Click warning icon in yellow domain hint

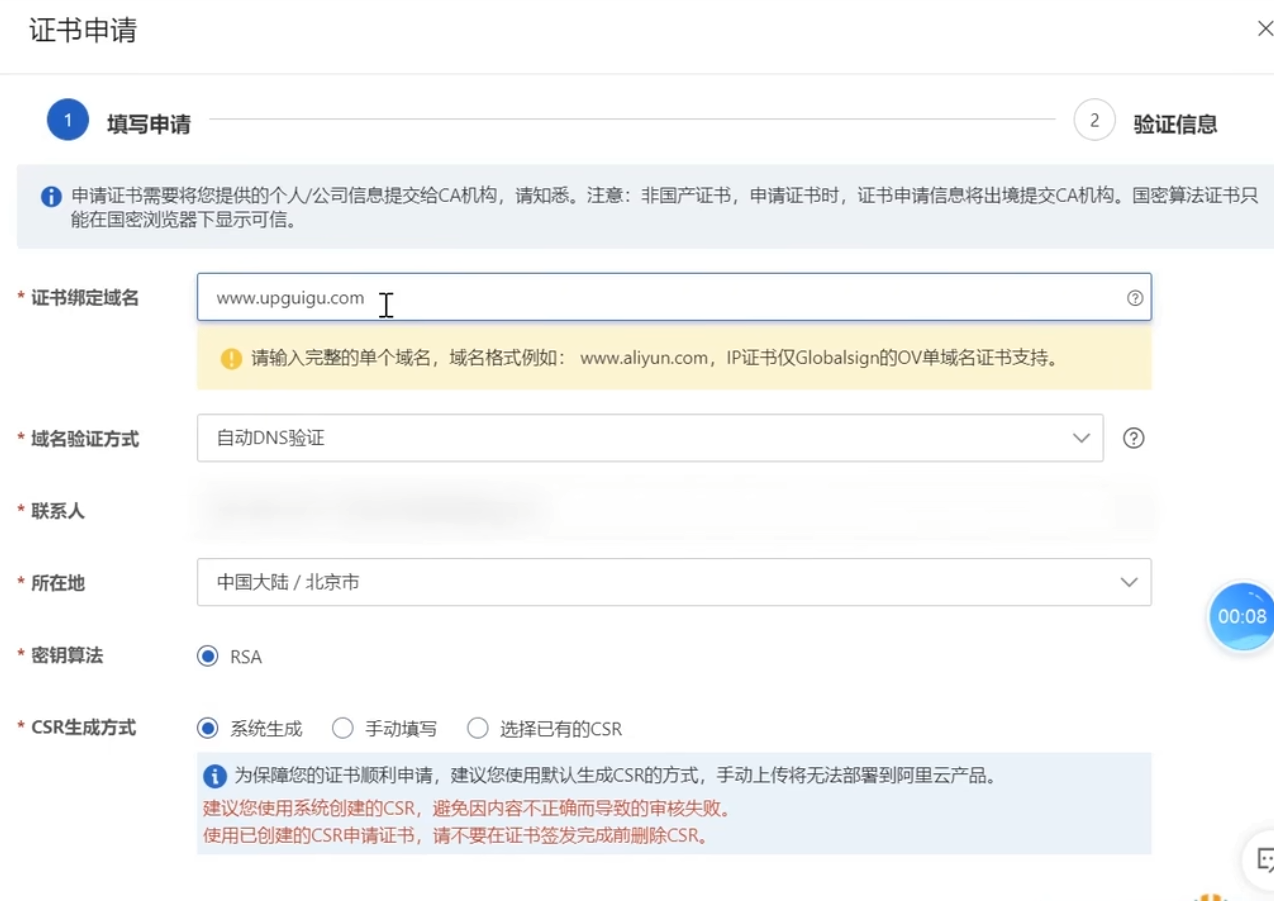pyautogui.click(x=231, y=358)
